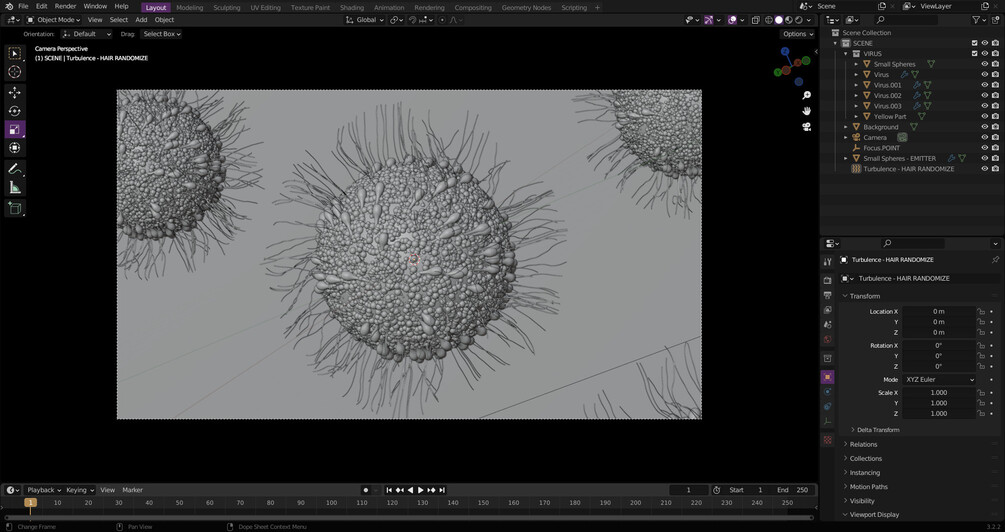Viewport: 1005px width, 532px height.
Task: Open the Playback popover in timeline
Action: [x=43, y=490]
